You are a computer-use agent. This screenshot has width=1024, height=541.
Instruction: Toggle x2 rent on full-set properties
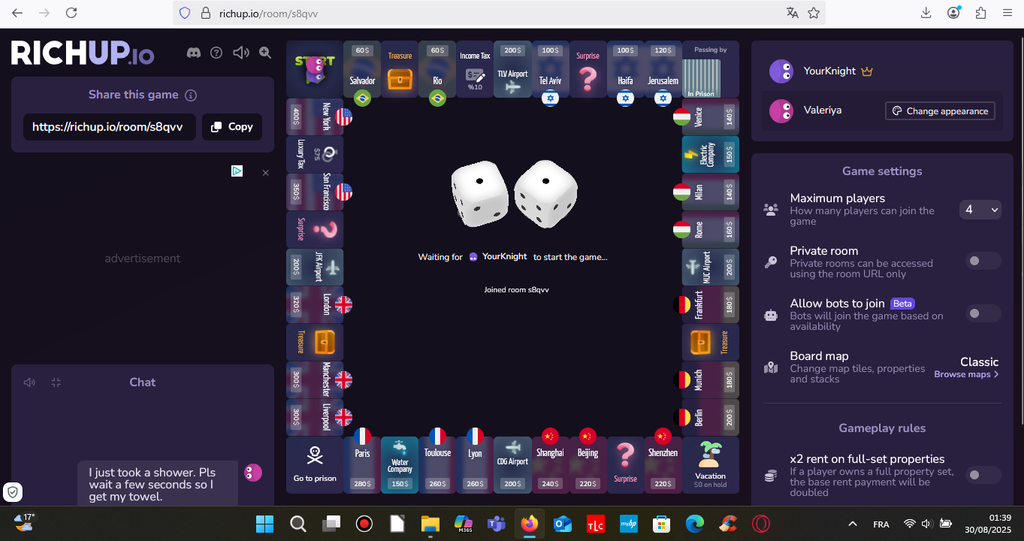tap(982, 475)
